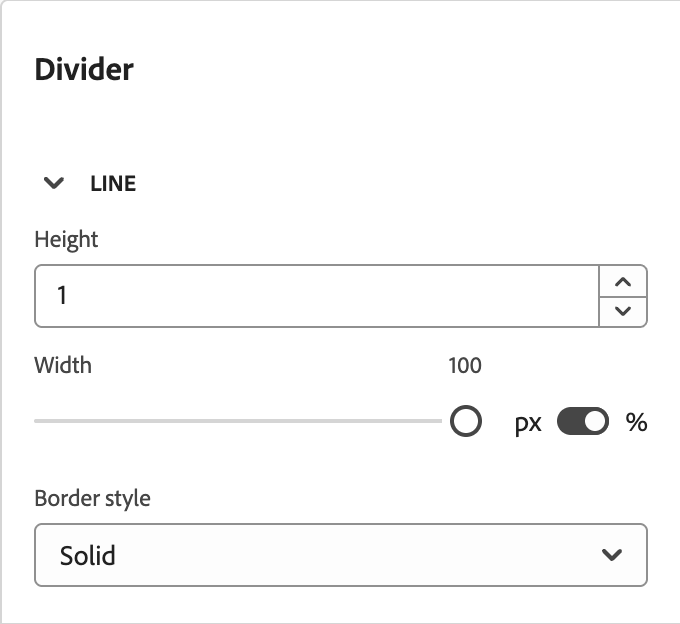Toggle the px to % unit switch
This screenshot has height=624, width=680.
coord(583,422)
